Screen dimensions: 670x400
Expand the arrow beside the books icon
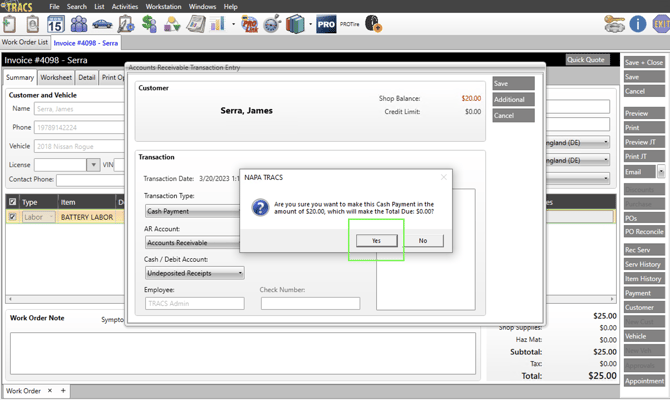point(311,24)
